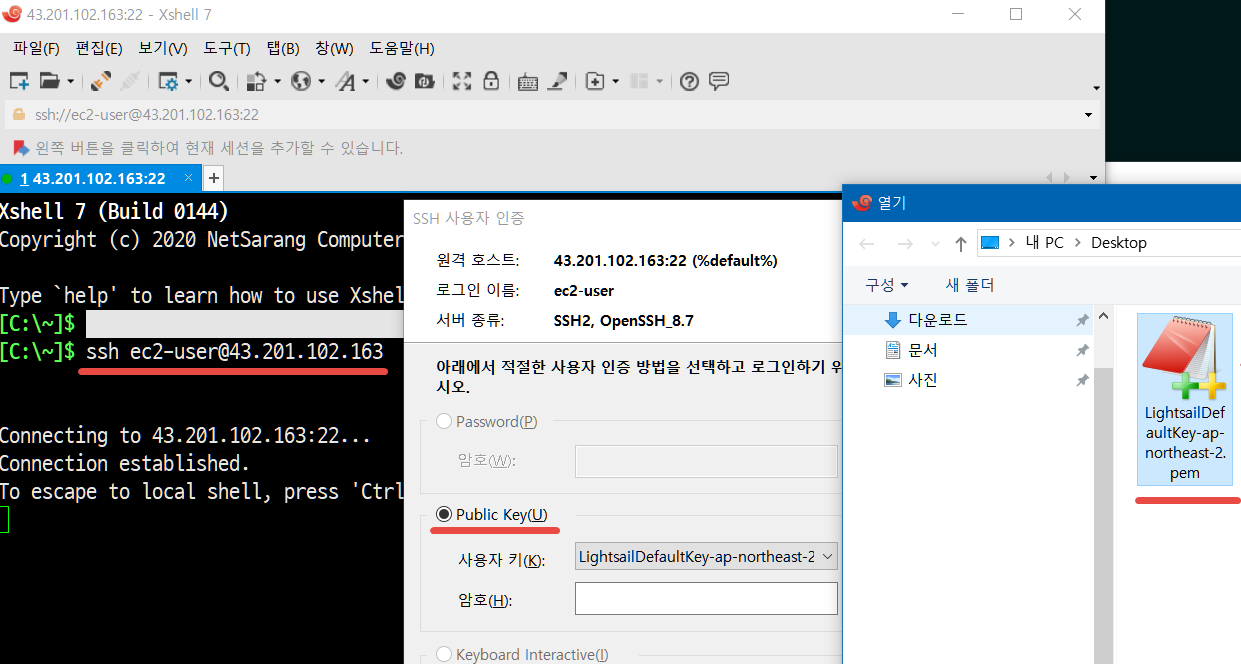The image size is (1241, 664).
Task: Click the pin icon beside 사진
Action: pyautogui.click(x=1082, y=381)
